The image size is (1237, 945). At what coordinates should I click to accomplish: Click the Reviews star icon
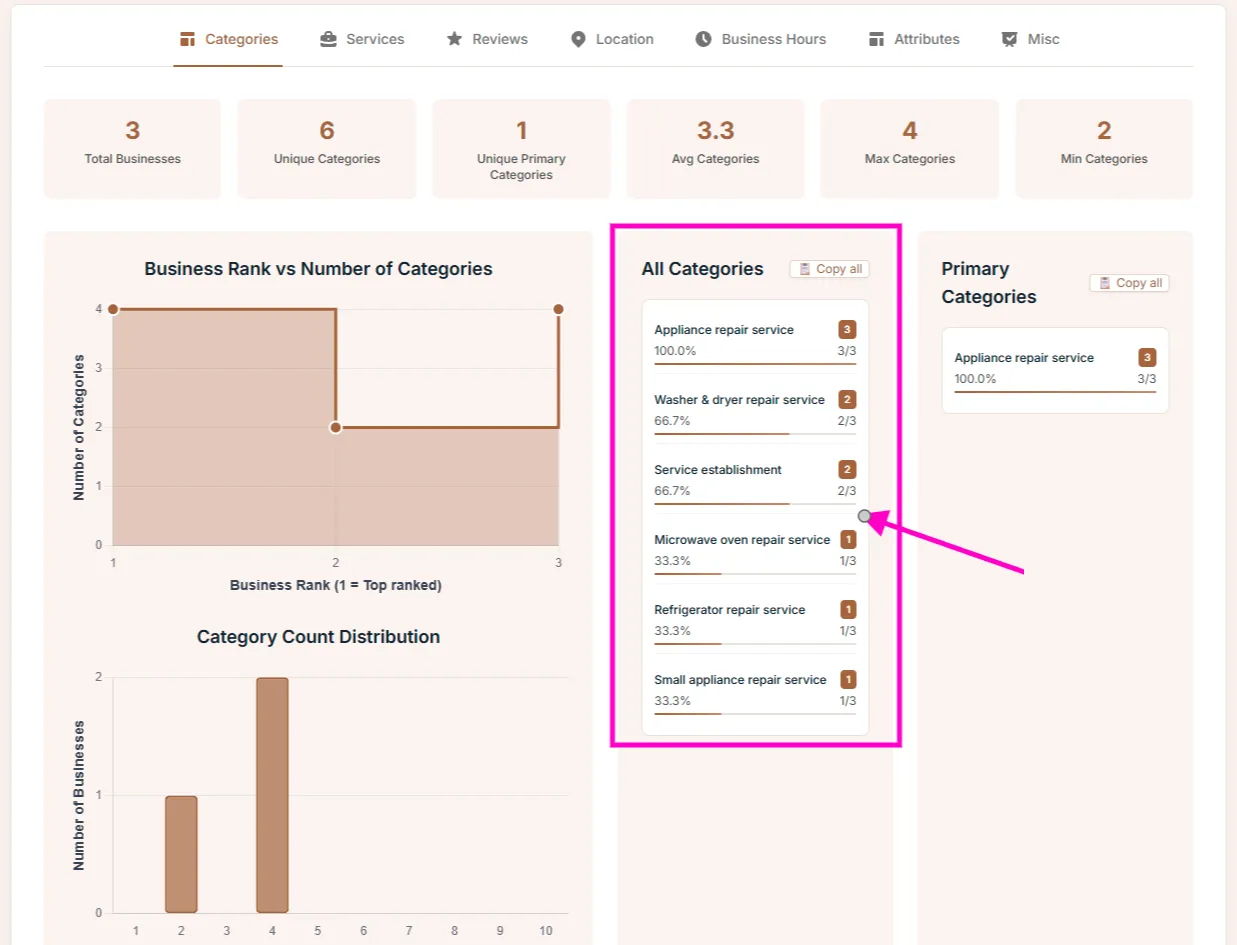pos(454,39)
